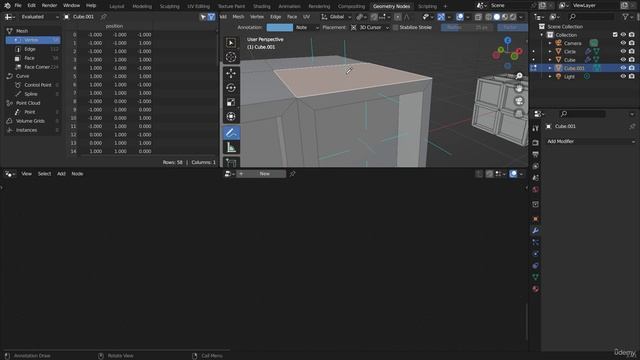Screen dimensions: 640x360
Task: Open the Global transform orientation dropdown
Action: pyautogui.click(x=336, y=17)
